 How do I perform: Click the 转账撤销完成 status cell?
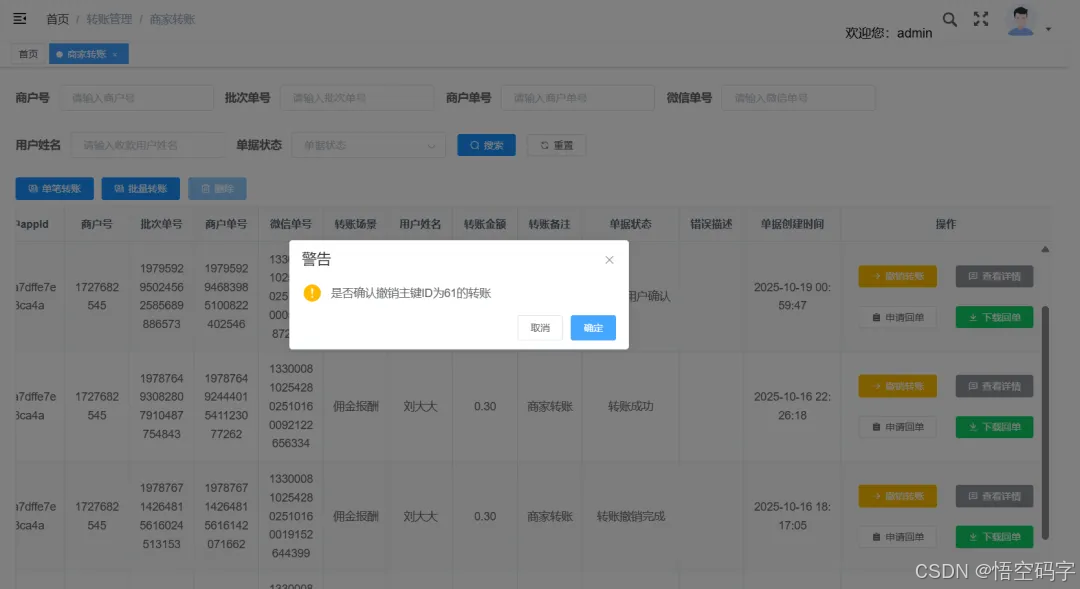630,516
